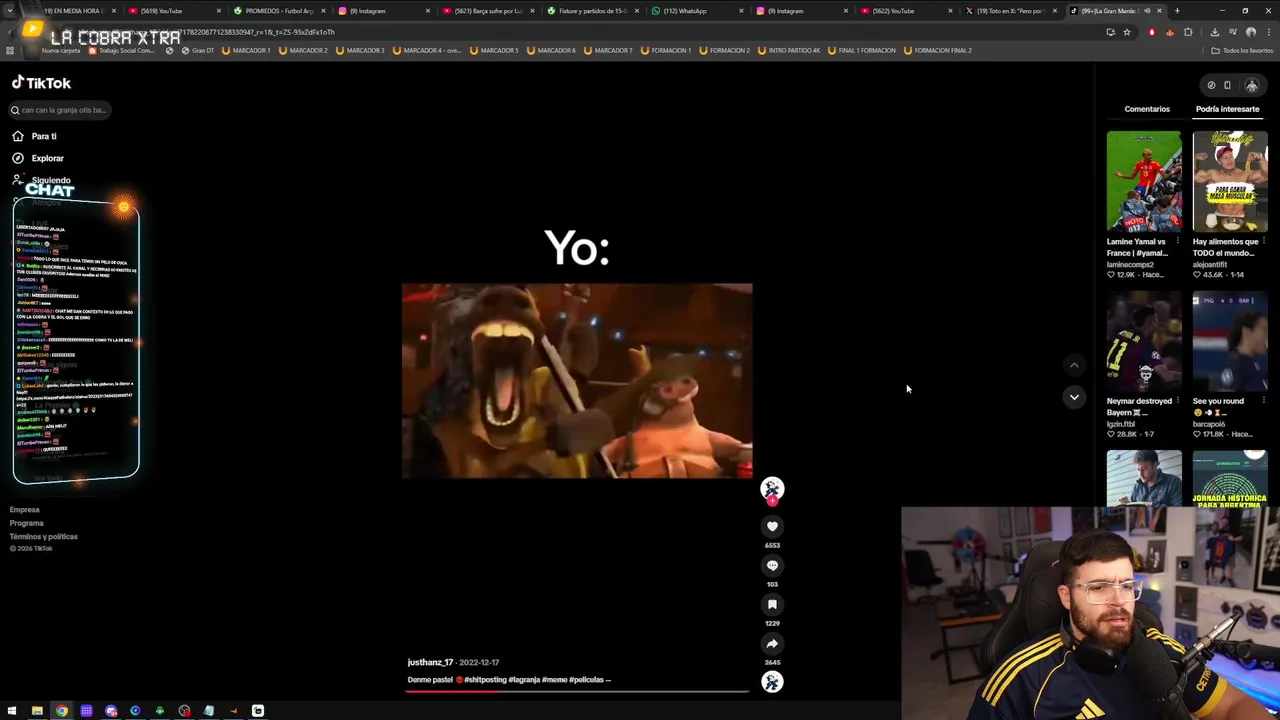Open MARCADOR 5 bookmark
Viewport: 1280px width, 720px height.
494,50
